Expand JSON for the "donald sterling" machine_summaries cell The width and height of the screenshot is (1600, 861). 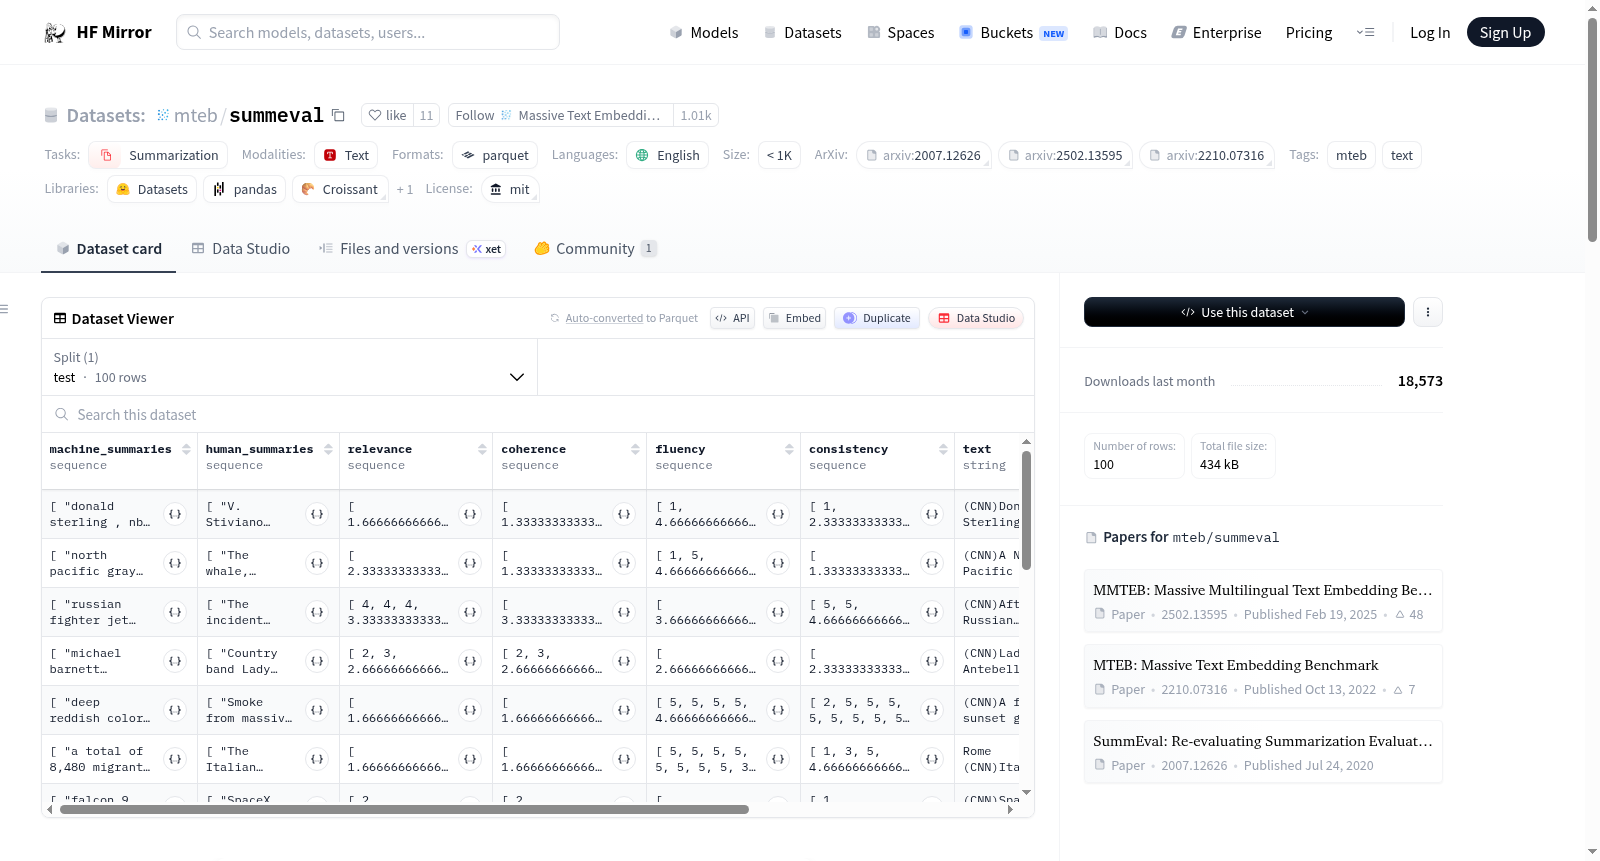click(175, 514)
